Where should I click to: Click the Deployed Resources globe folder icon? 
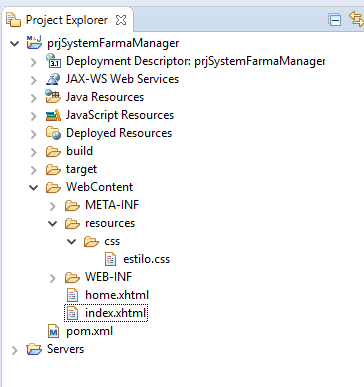[x=53, y=133]
